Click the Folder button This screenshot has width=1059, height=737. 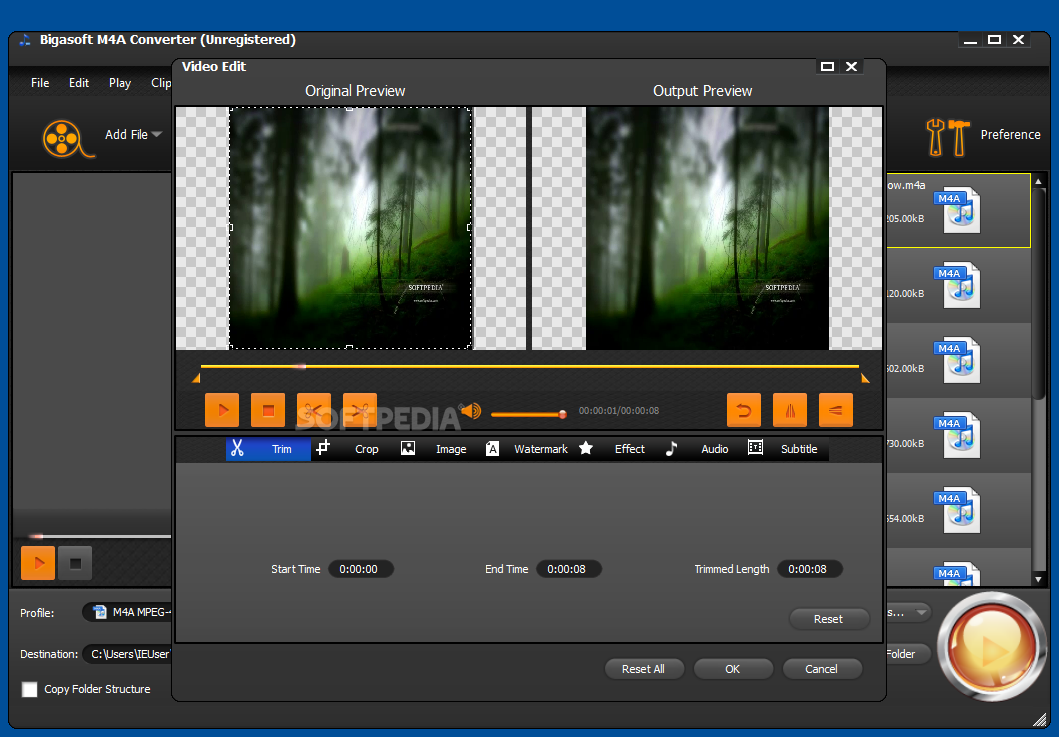[908, 654]
